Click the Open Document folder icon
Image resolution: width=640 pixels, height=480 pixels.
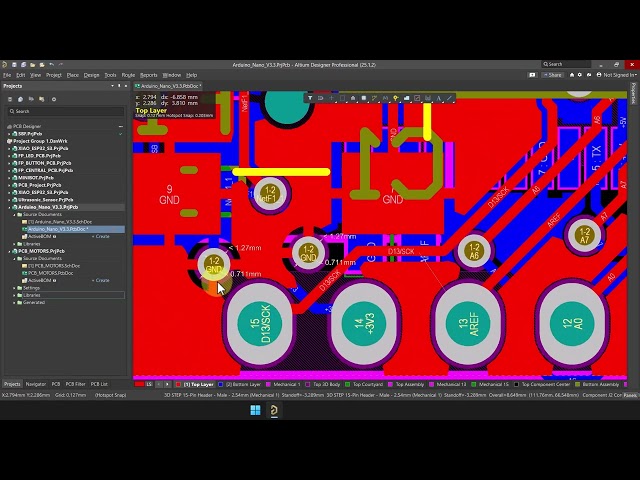[33, 64]
